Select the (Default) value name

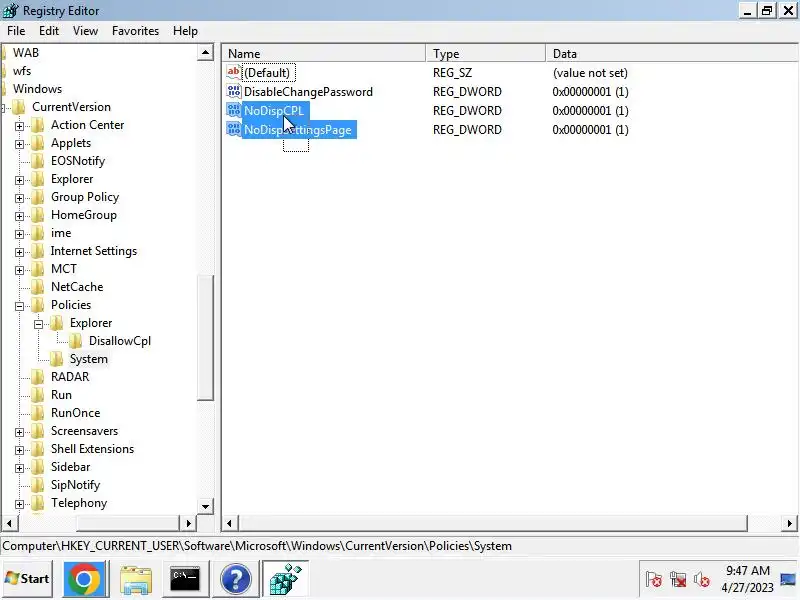pos(267,72)
